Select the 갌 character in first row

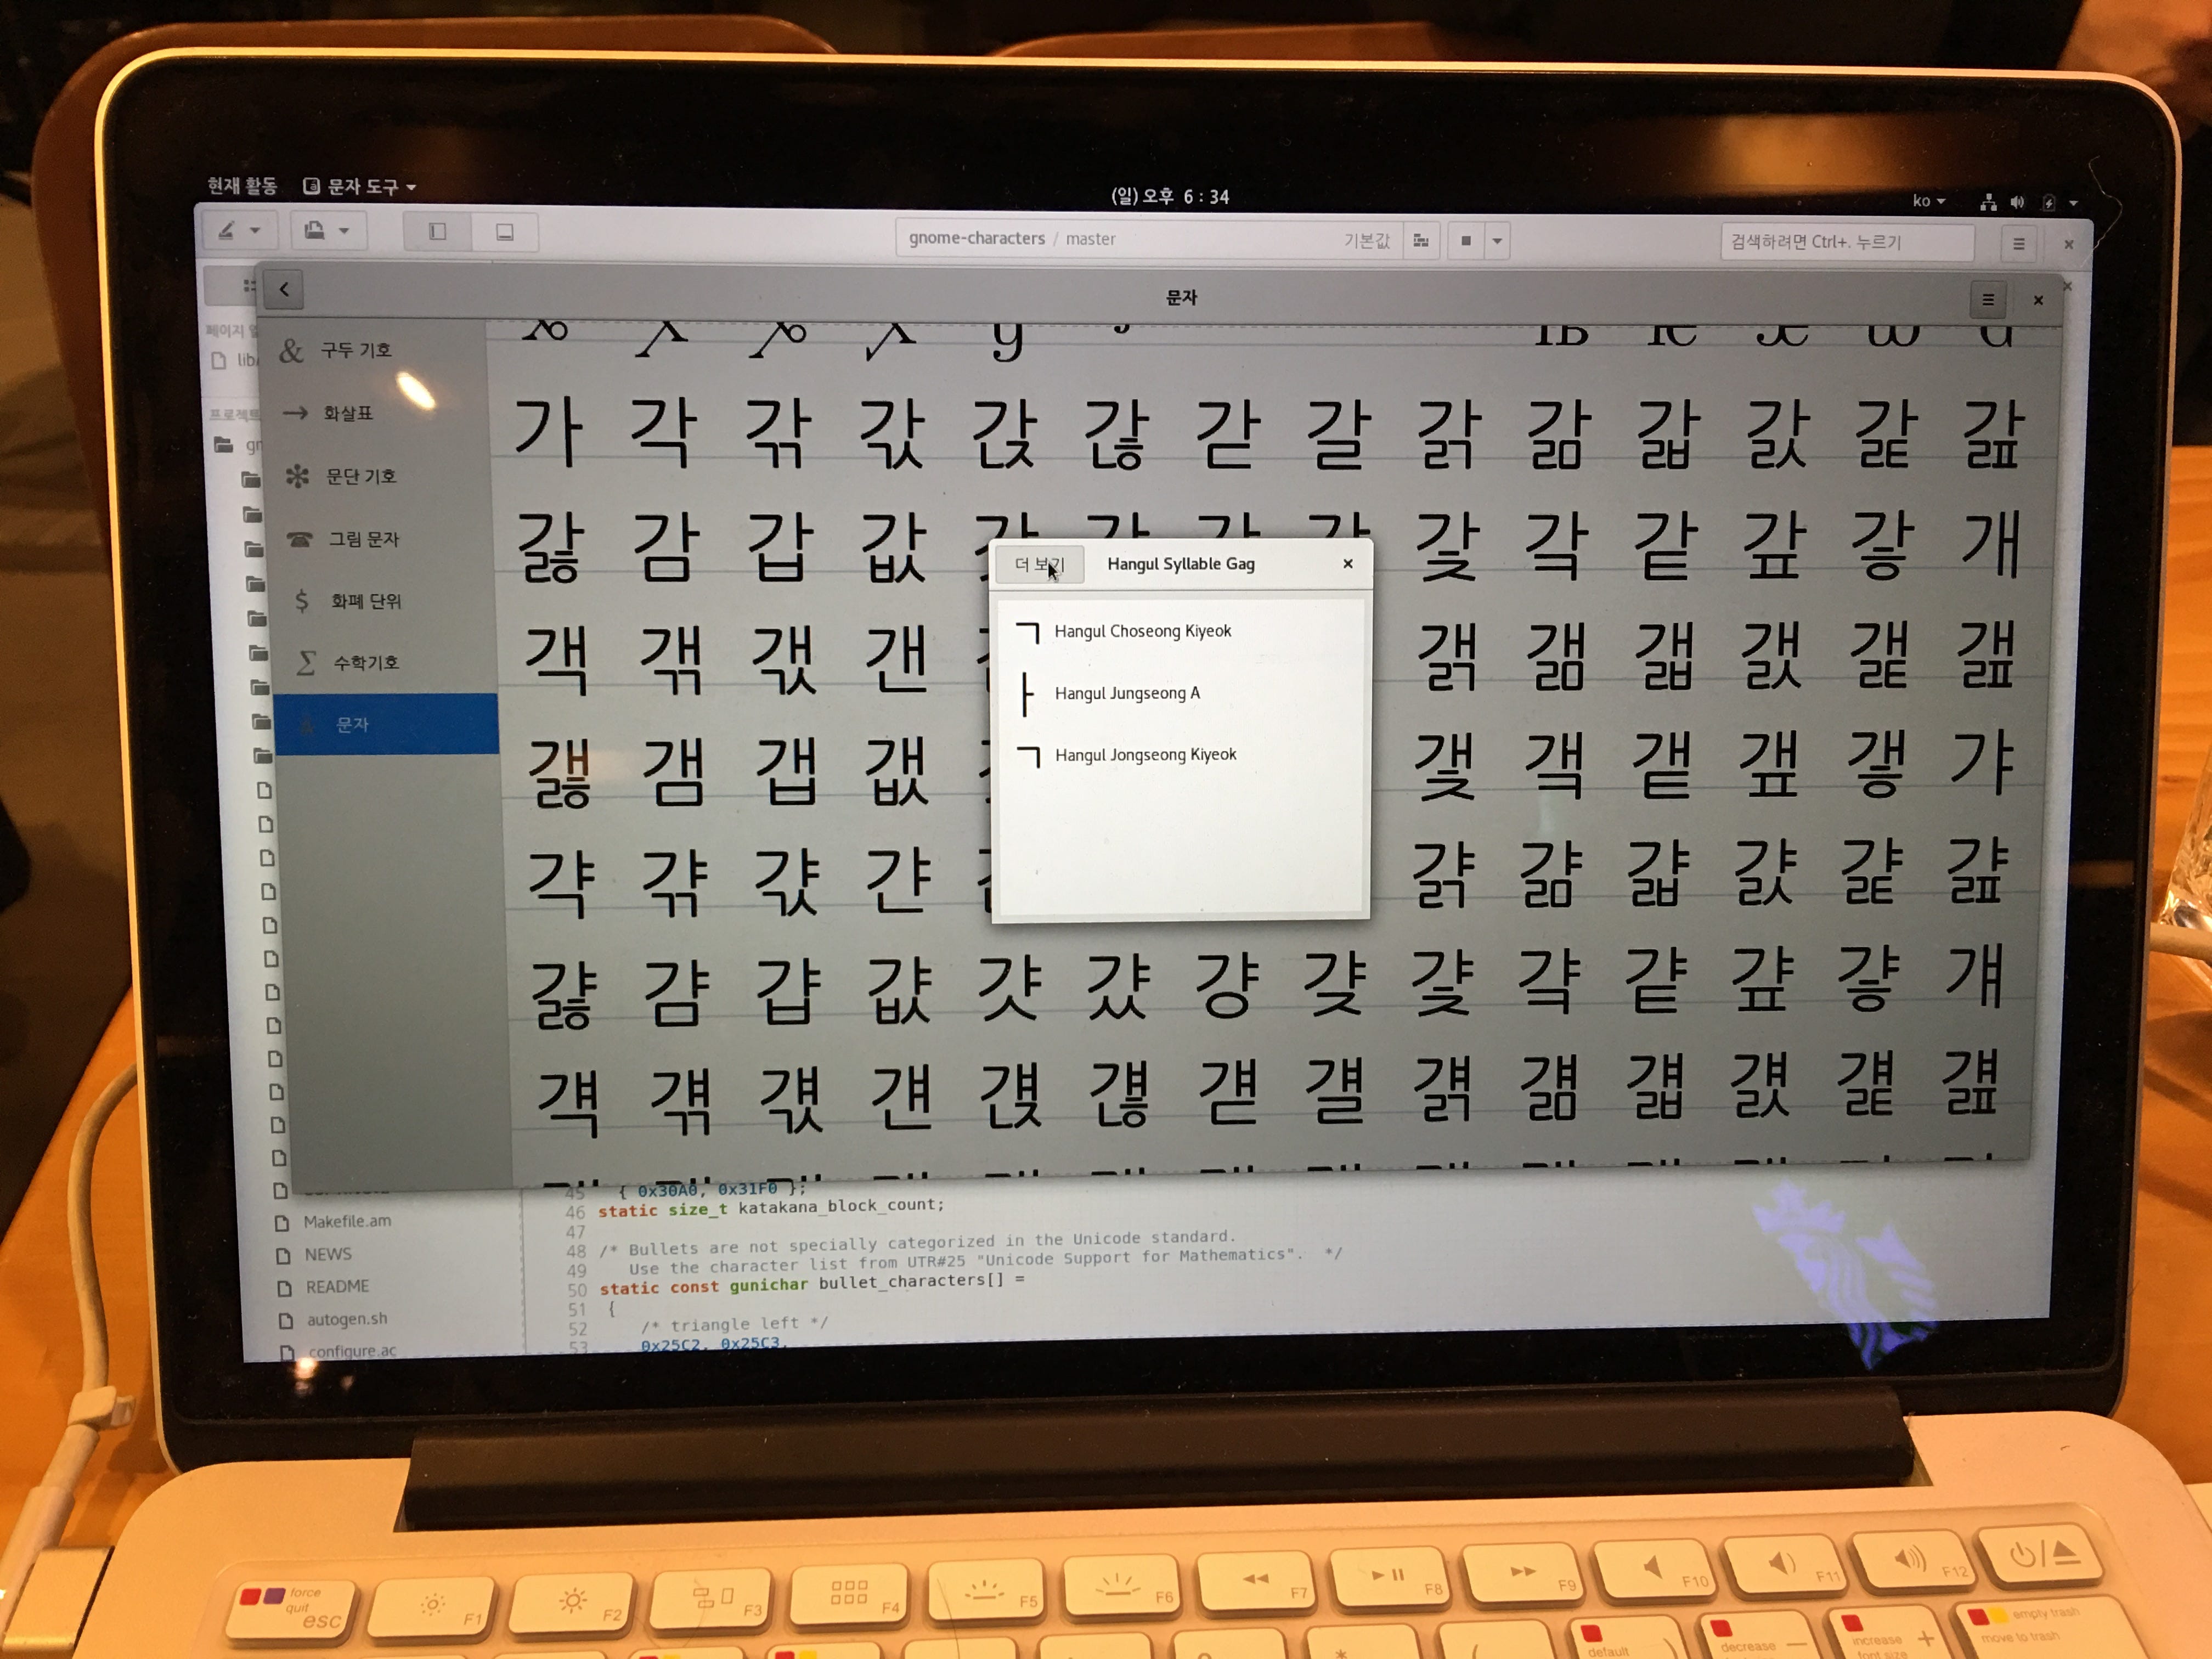[1777, 435]
